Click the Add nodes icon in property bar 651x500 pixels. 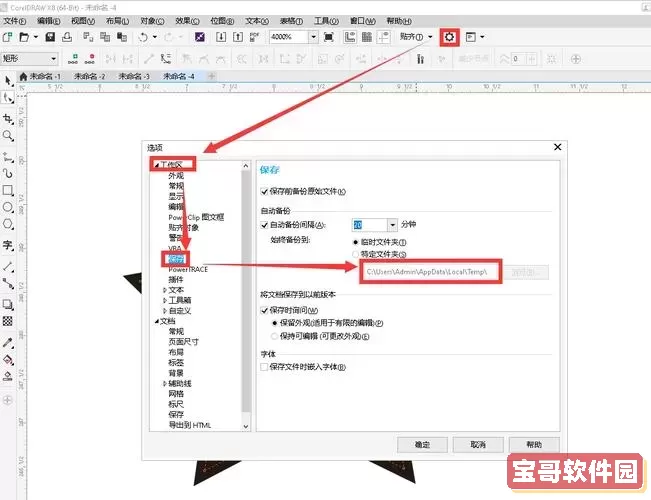[x=73, y=59]
